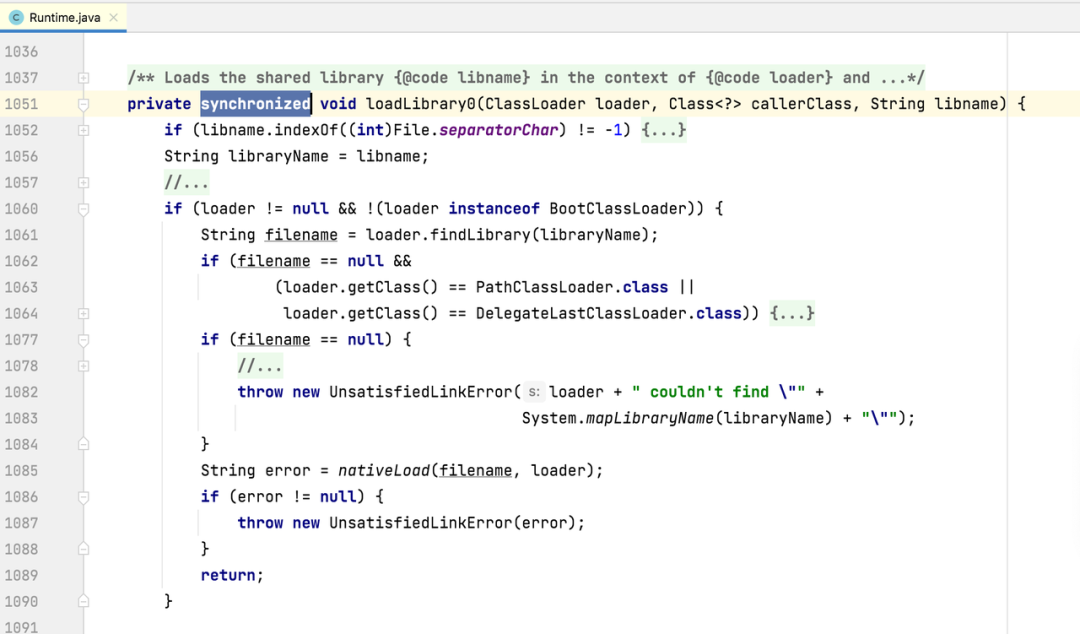Click the folded //... placeholder on line 1057

click(186, 183)
